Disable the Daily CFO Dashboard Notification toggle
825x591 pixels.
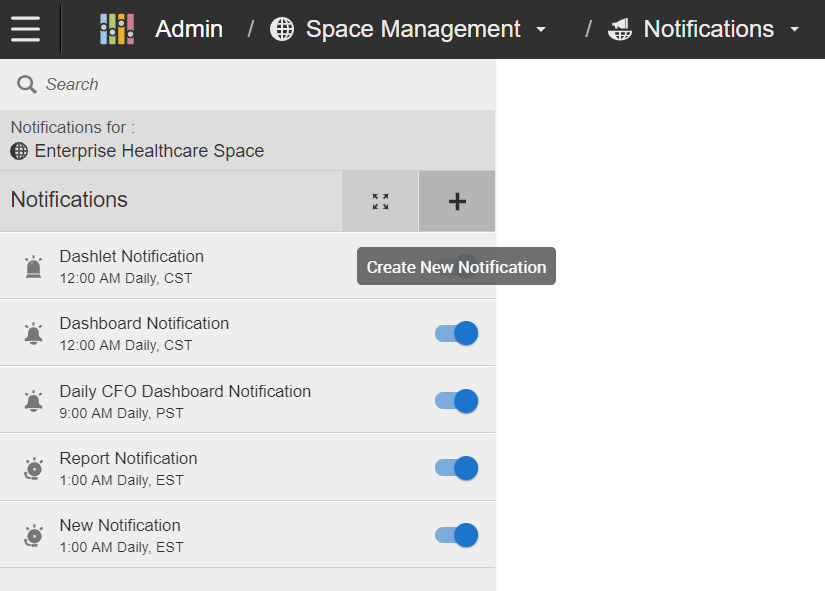tap(456, 401)
